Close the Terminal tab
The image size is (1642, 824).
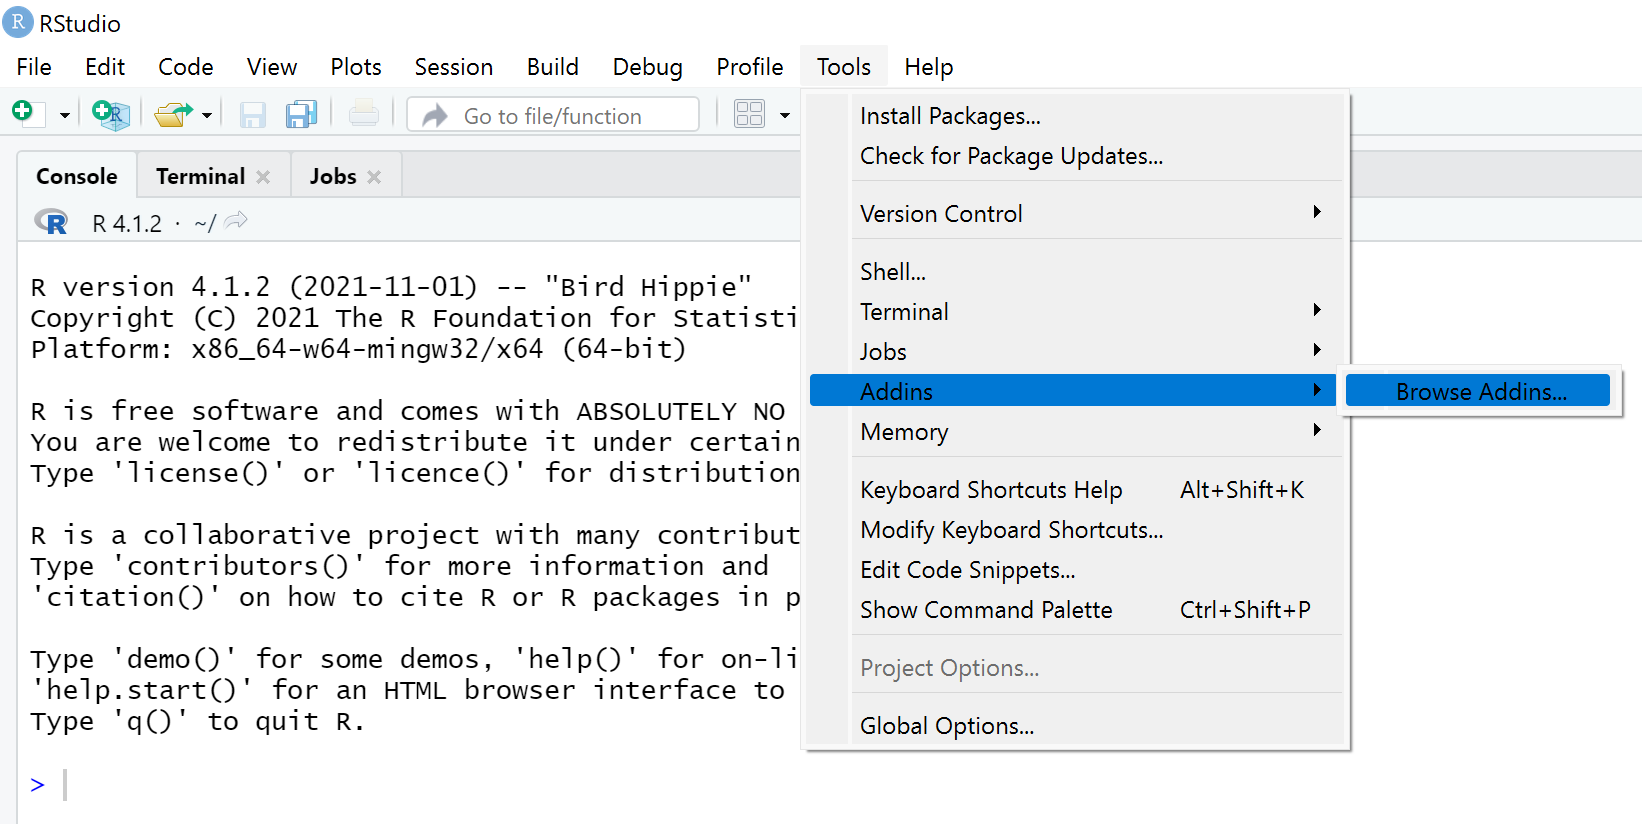[x=263, y=177]
